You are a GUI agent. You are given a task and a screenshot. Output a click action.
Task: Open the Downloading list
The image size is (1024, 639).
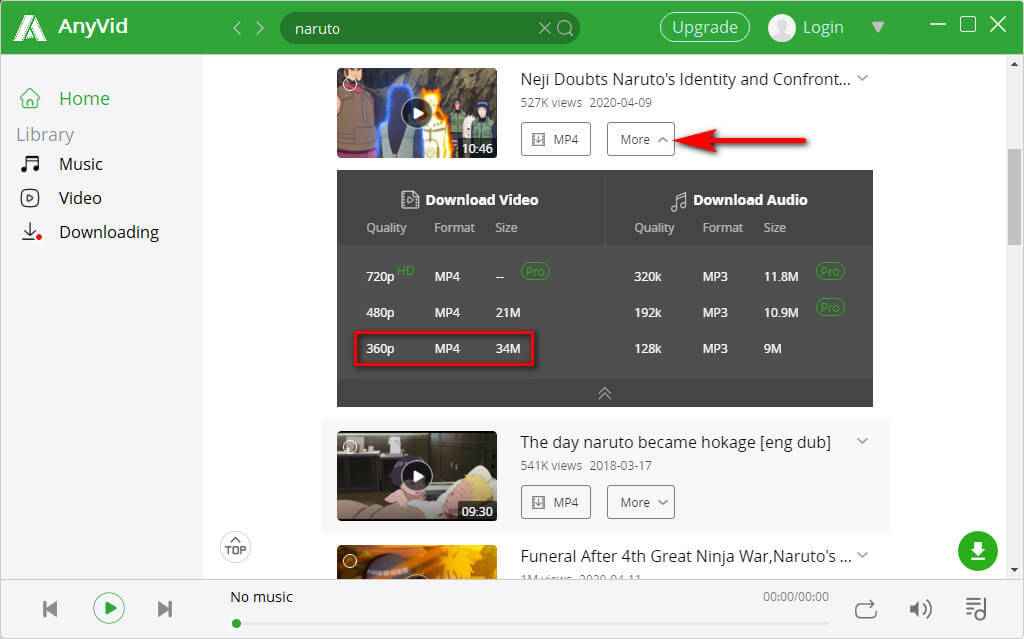click(x=109, y=232)
